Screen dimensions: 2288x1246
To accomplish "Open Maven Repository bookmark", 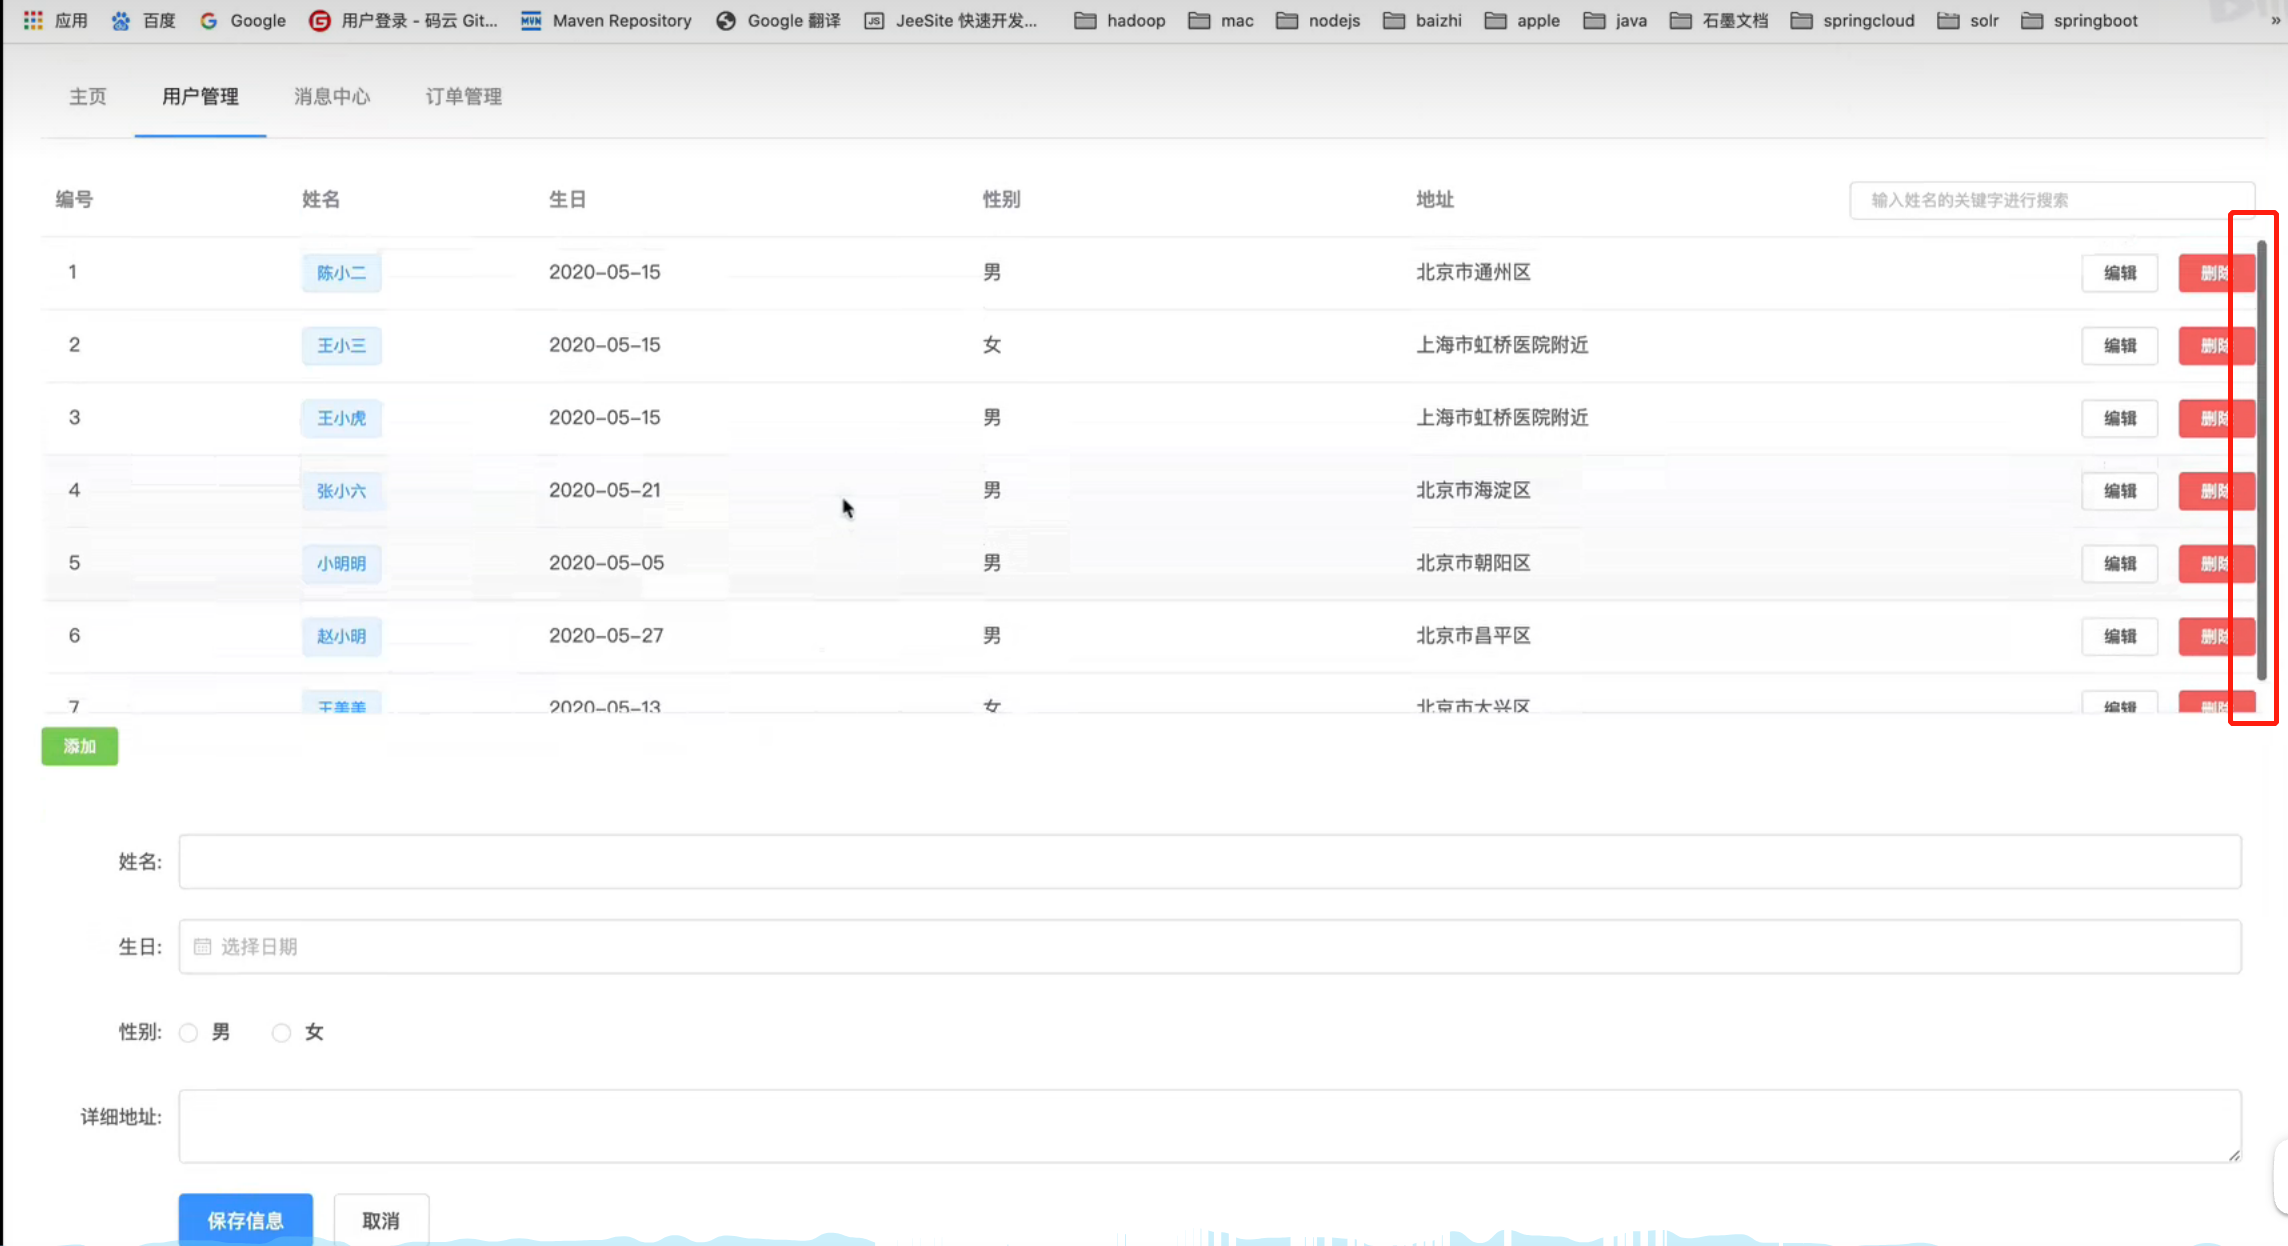I will point(606,20).
